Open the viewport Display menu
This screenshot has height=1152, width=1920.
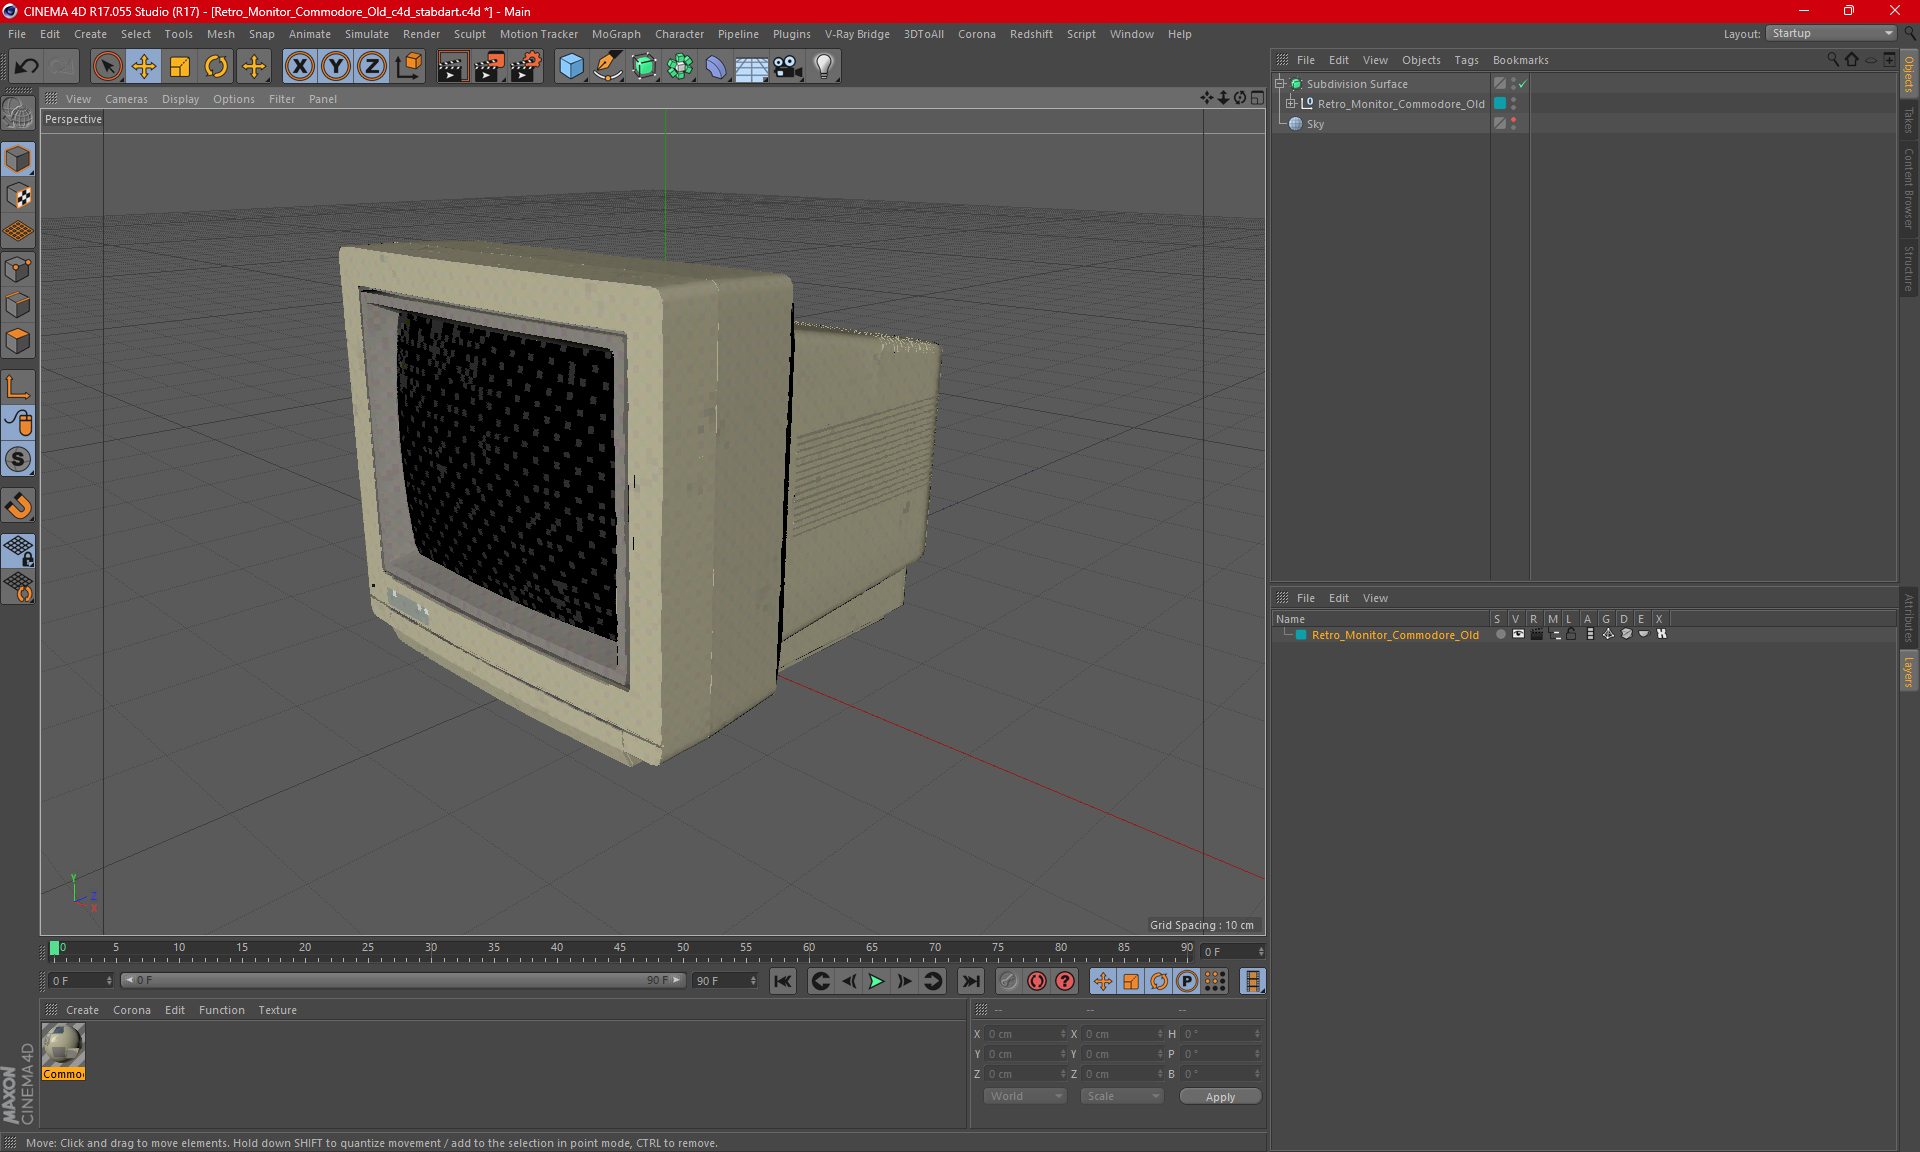(180, 99)
